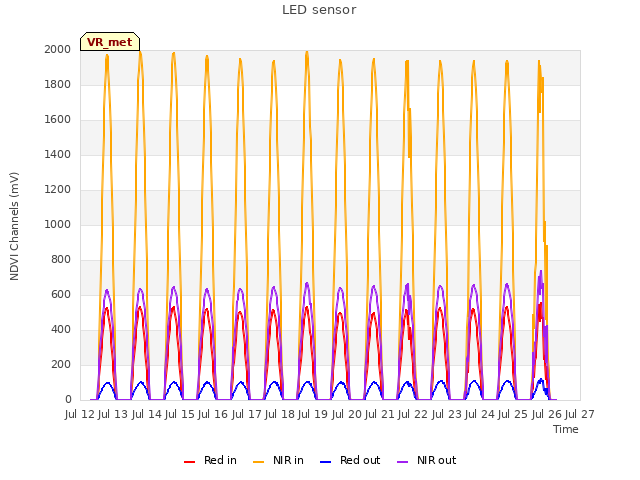640x480 pixels.
Task: Click the Jul 18 x-axis label
Action: pyautogui.click(x=280, y=414)
